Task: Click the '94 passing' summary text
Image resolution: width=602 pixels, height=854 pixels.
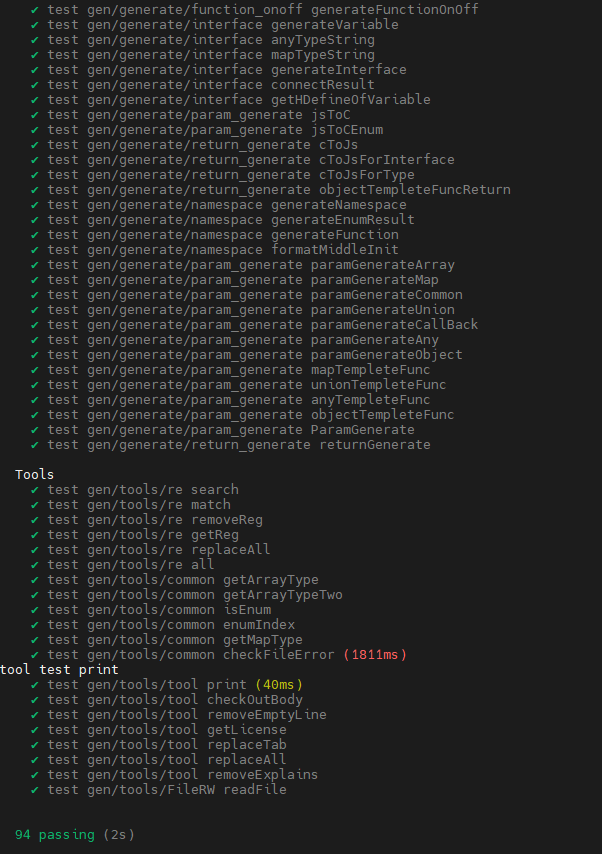Action: click(x=54, y=834)
